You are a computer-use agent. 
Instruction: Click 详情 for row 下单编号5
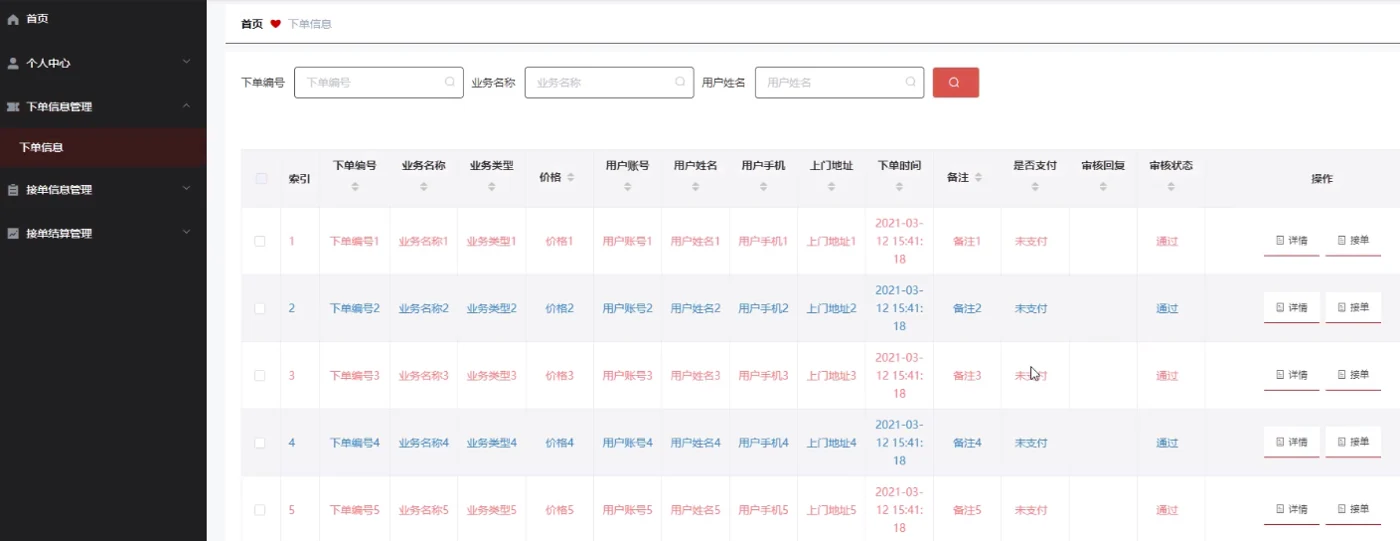tap(1291, 509)
